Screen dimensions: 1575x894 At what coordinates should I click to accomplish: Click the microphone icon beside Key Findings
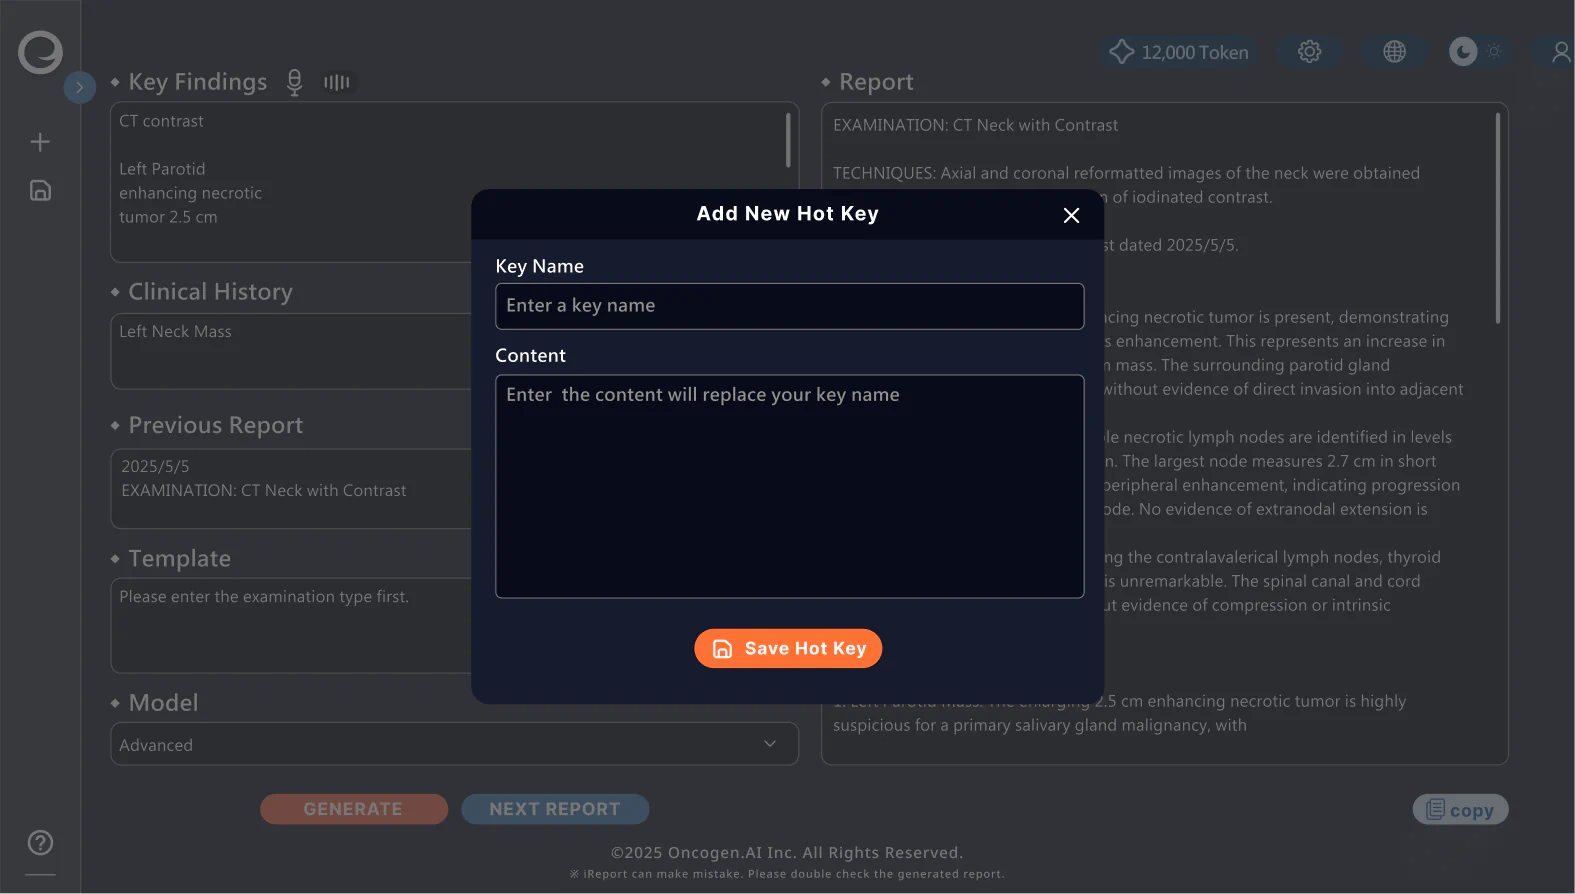coord(294,82)
